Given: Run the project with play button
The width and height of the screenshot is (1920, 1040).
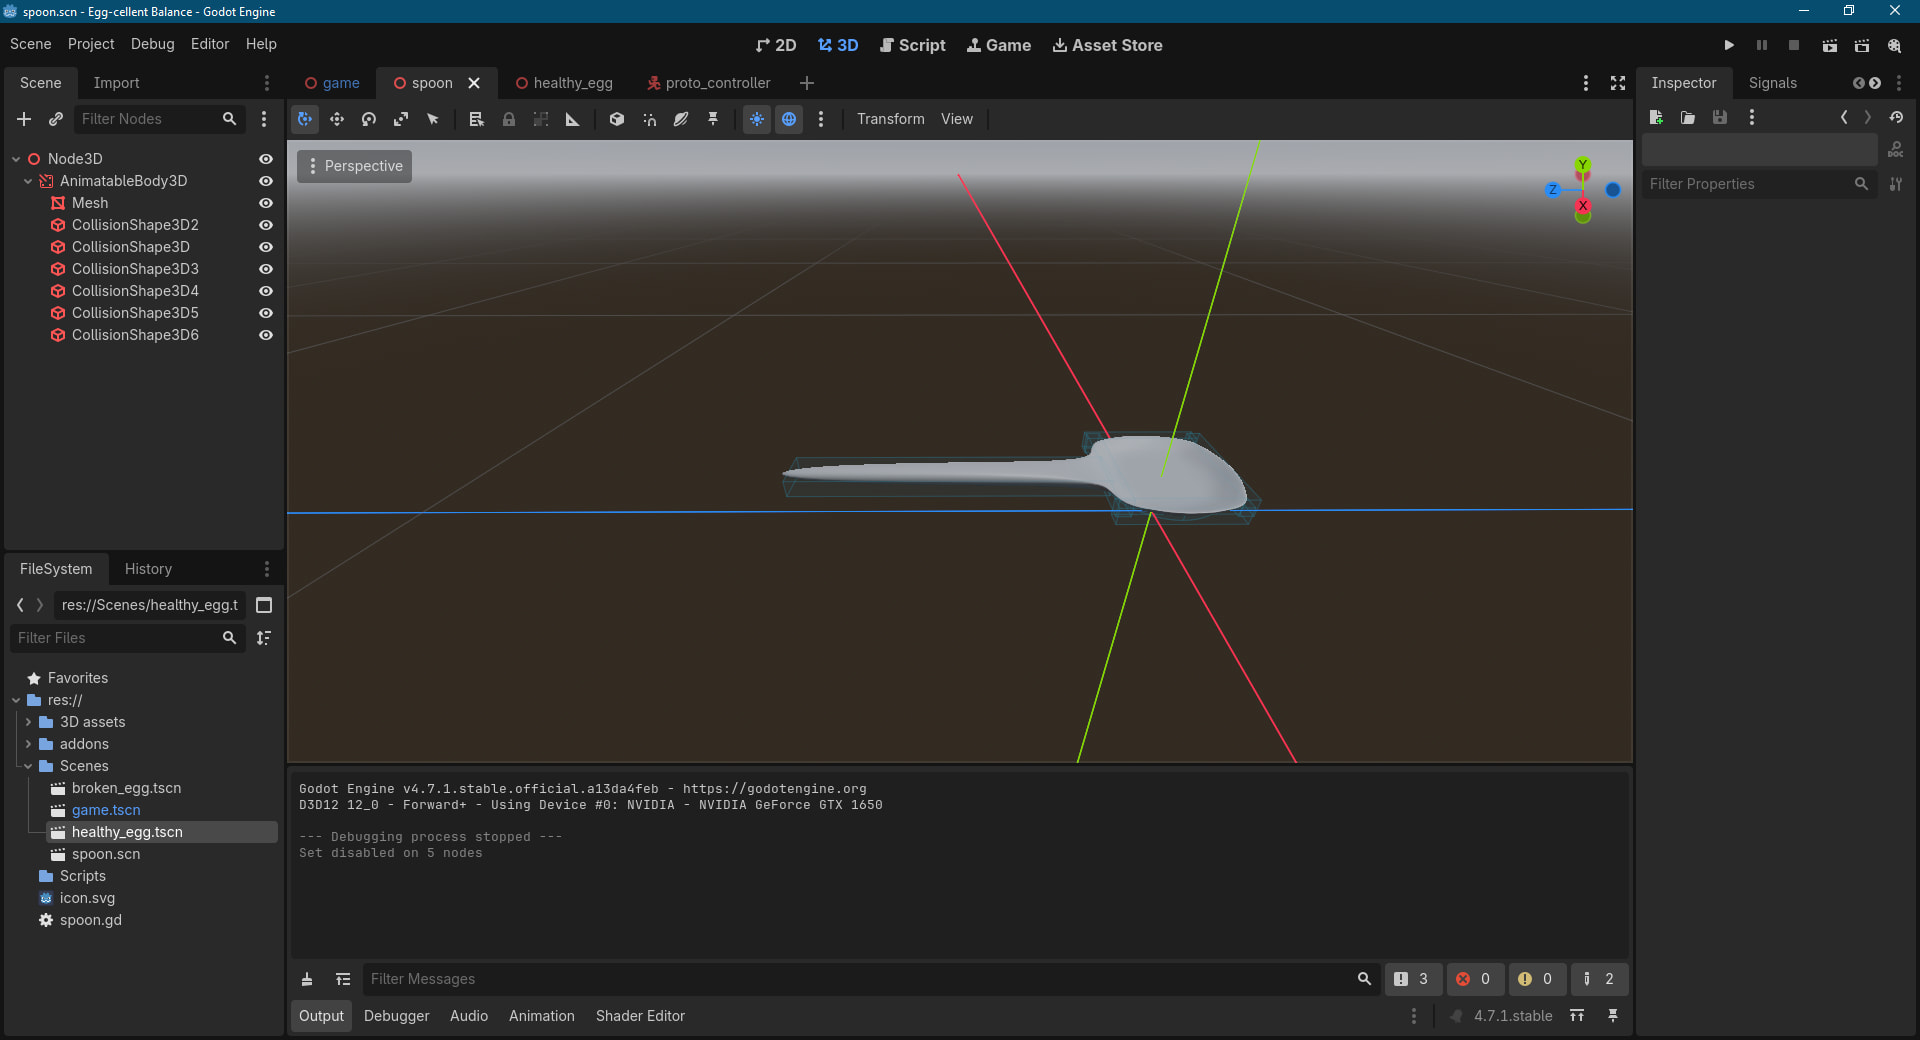Looking at the screenshot, I should [x=1729, y=45].
